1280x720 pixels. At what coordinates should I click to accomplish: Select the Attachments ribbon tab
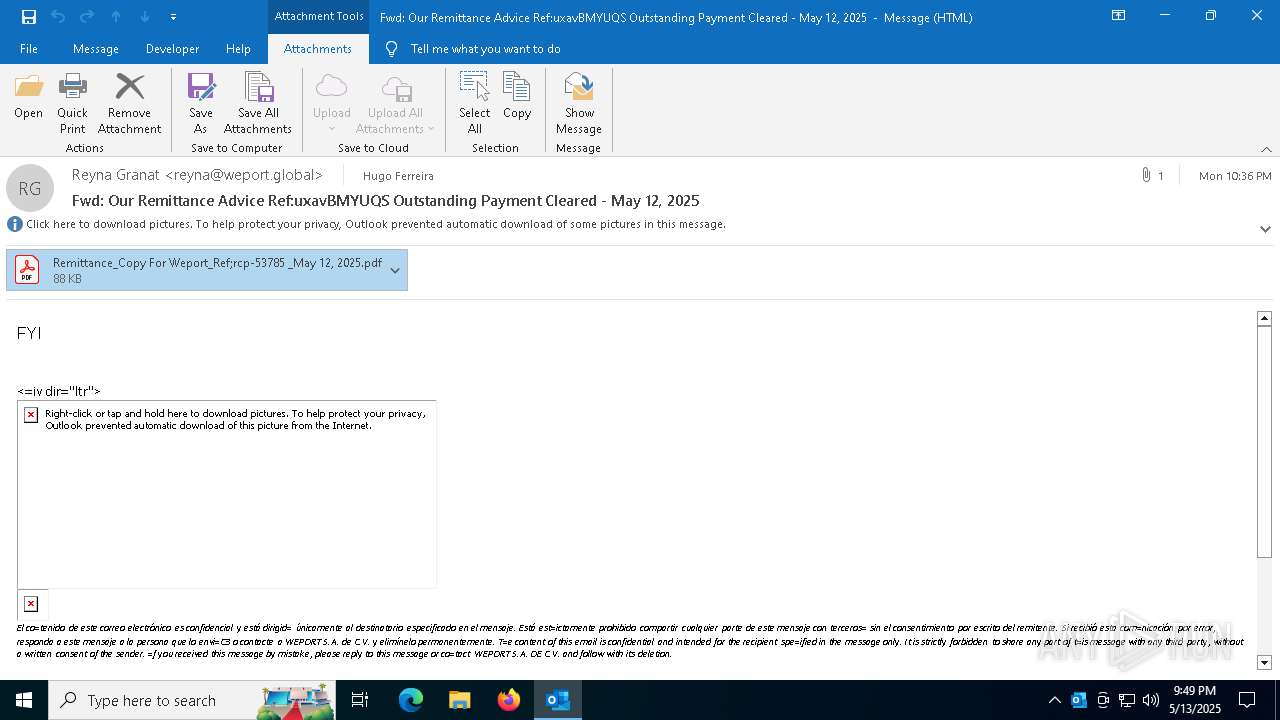tap(318, 49)
